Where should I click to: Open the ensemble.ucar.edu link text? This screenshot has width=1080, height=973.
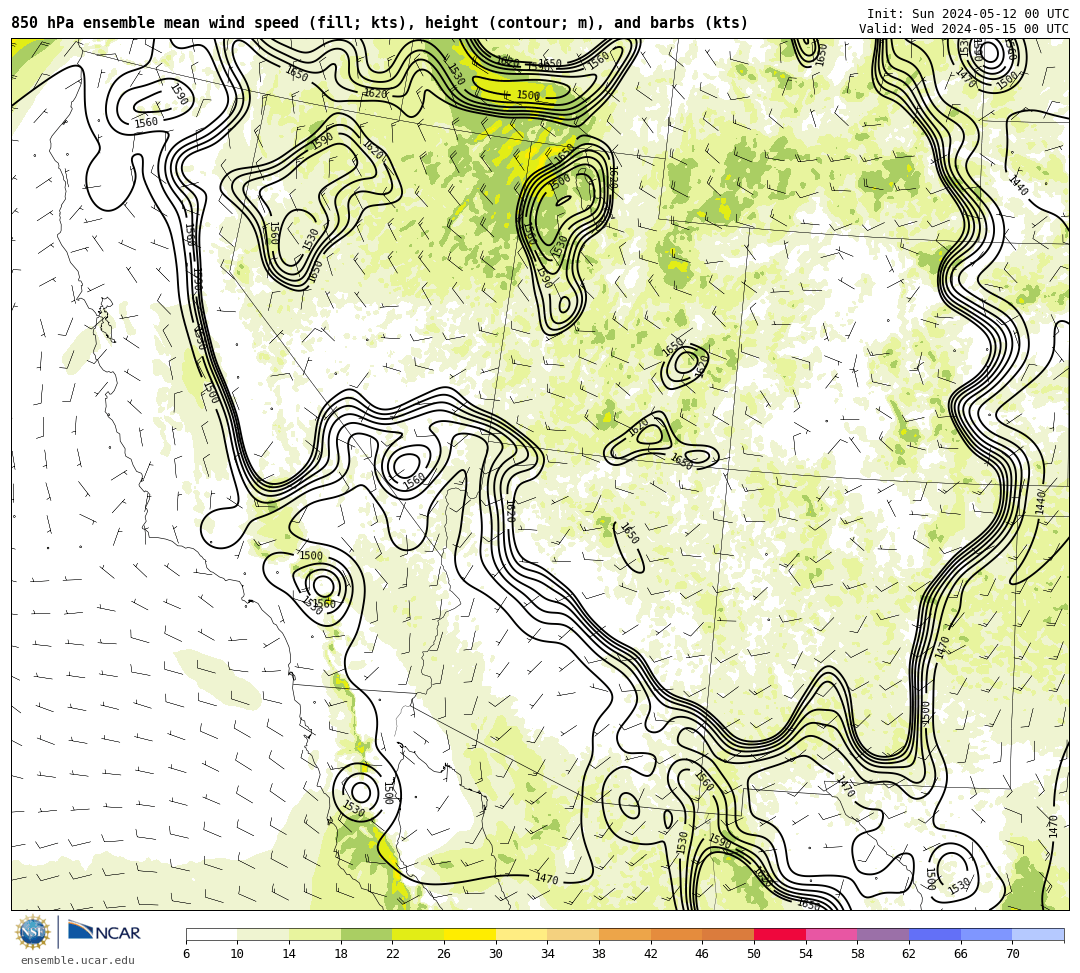click(78, 960)
